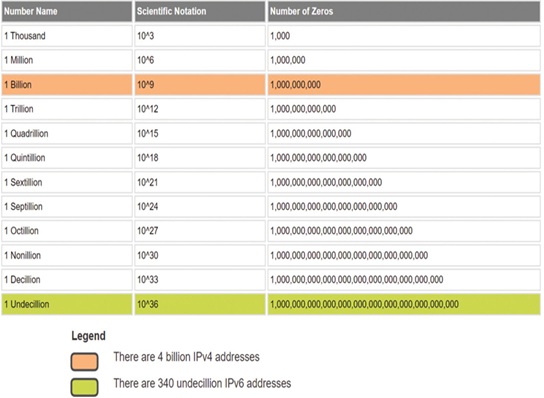This screenshot has width=544, height=398.
Task: Click the 1 Octillion cell
Action: tap(67, 231)
